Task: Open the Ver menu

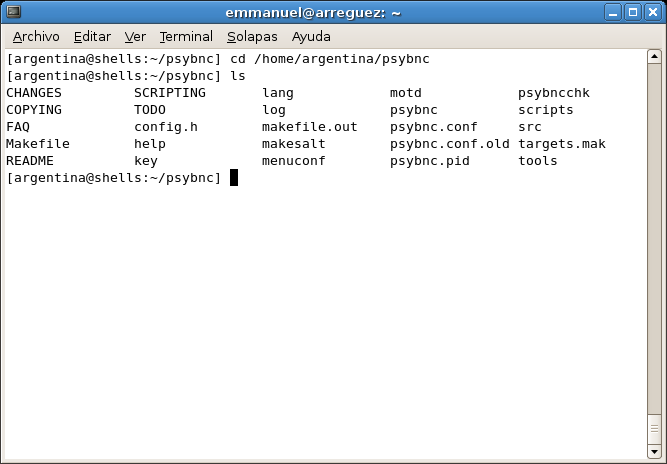Action: [135, 37]
